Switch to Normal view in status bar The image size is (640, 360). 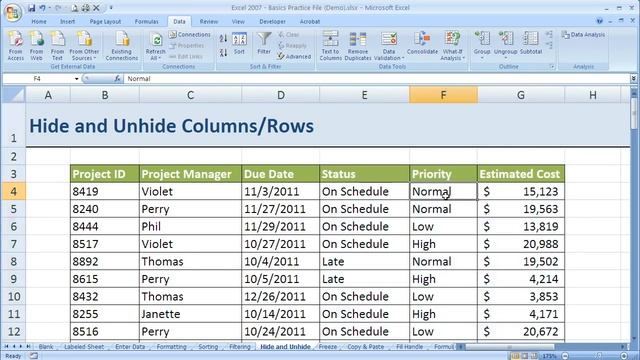[x=516, y=356]
